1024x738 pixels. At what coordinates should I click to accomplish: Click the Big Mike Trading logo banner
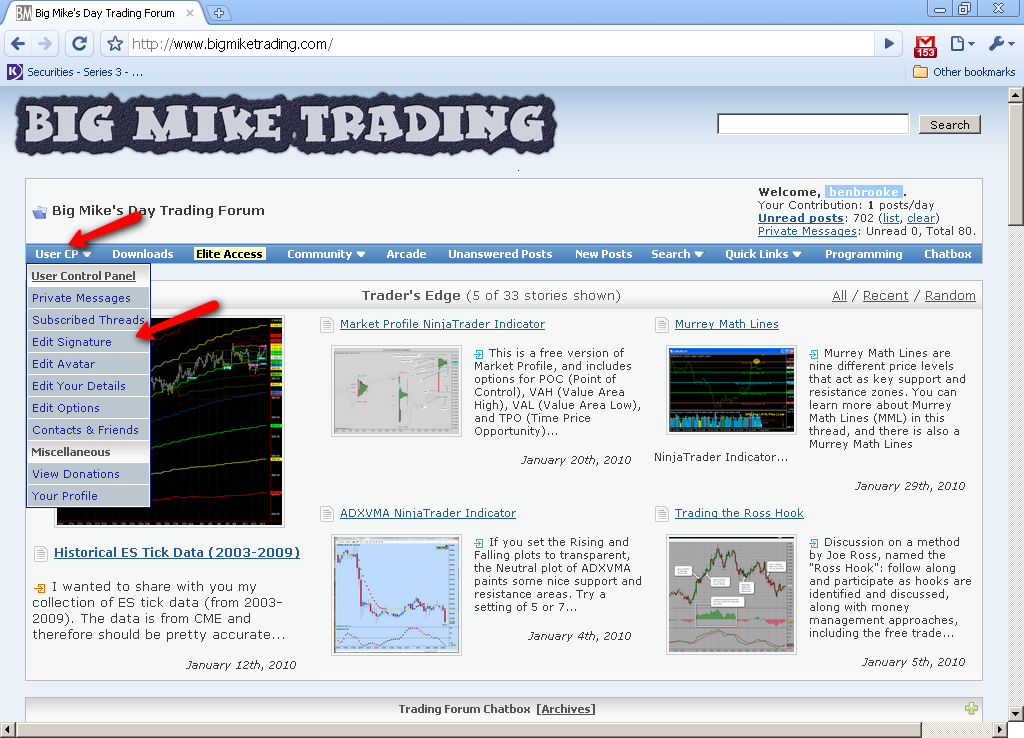(285, 125)
